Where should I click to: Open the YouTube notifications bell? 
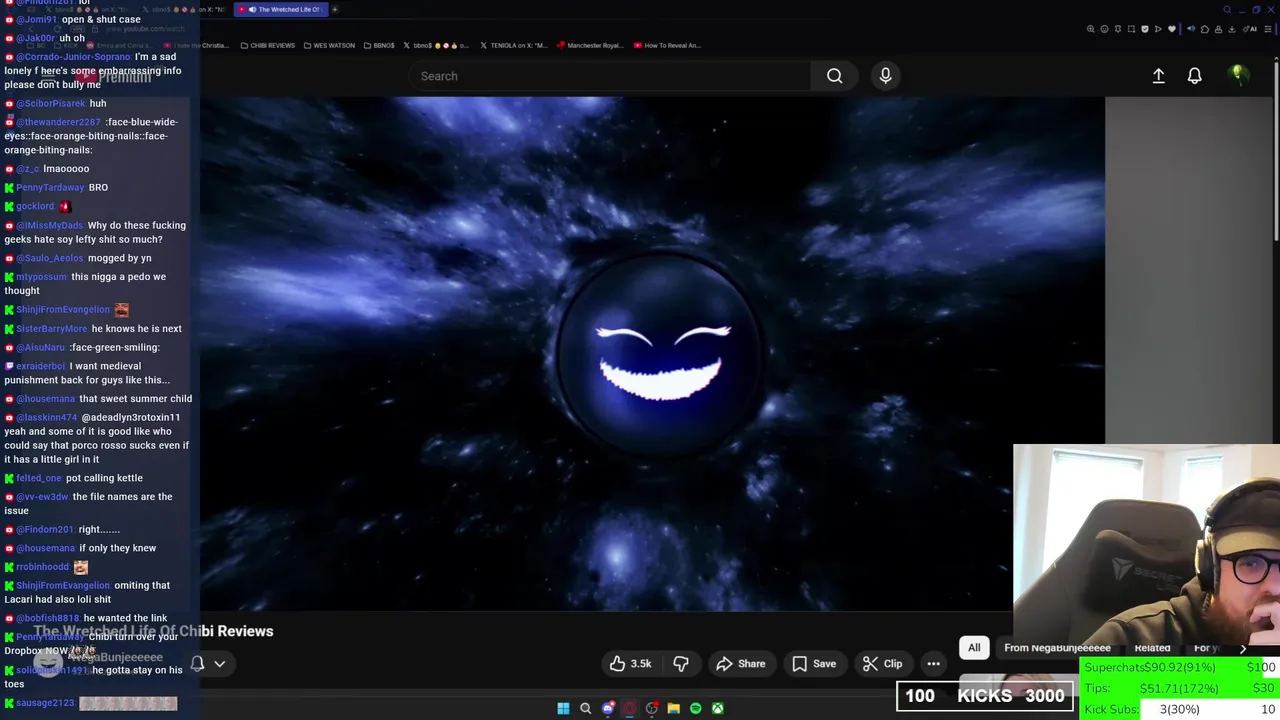(1194, 76)
